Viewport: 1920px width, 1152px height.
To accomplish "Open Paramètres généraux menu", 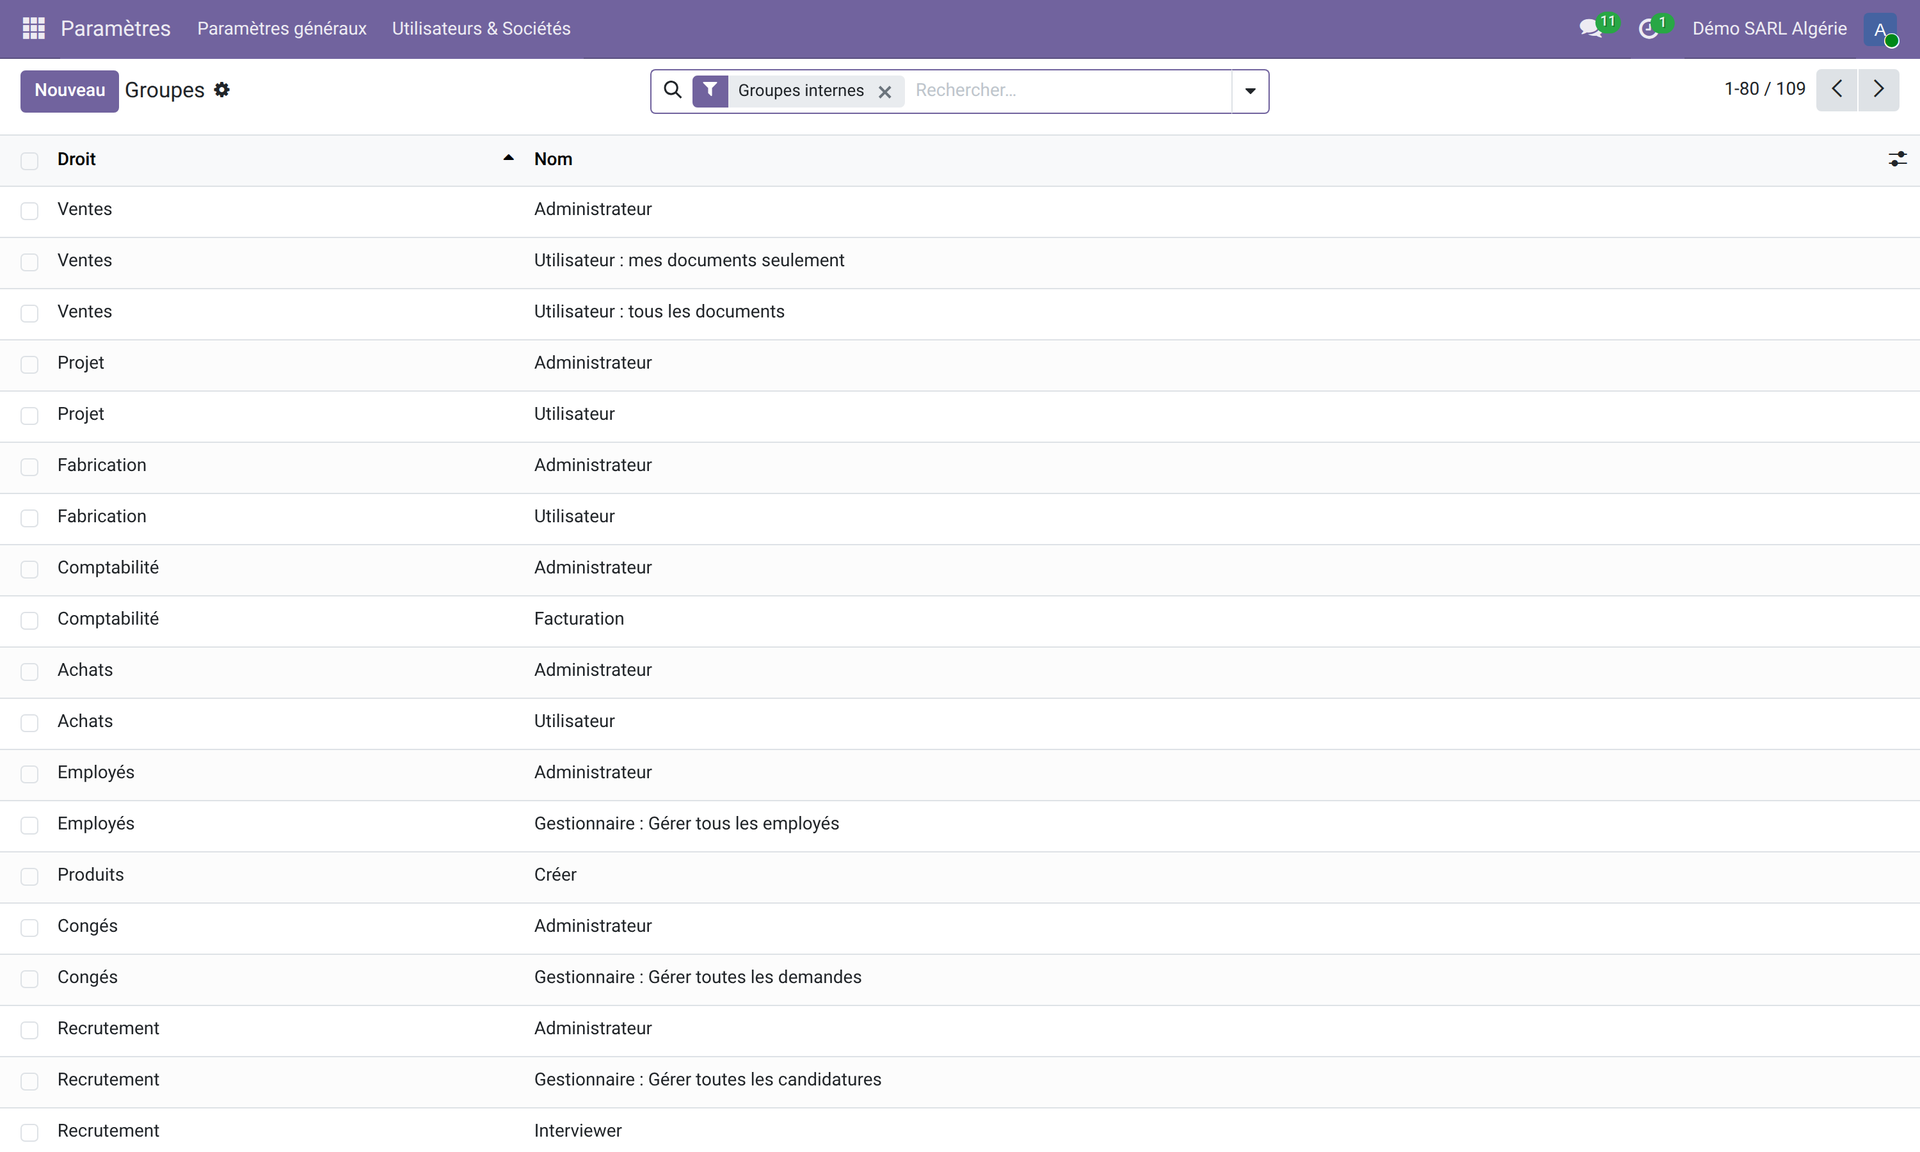I will point(282,29).
